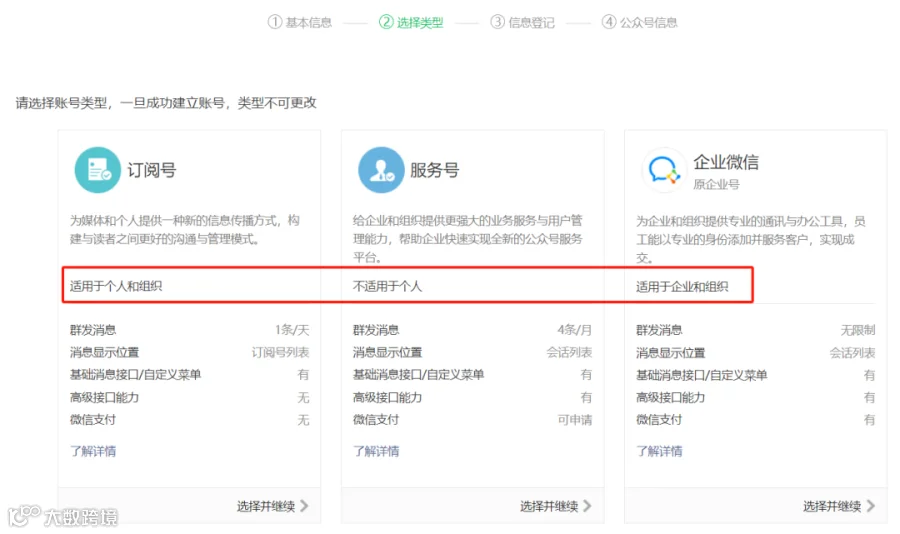
Task: Click the 企业微信 description paragraph
Action: (x=751, y=239)
